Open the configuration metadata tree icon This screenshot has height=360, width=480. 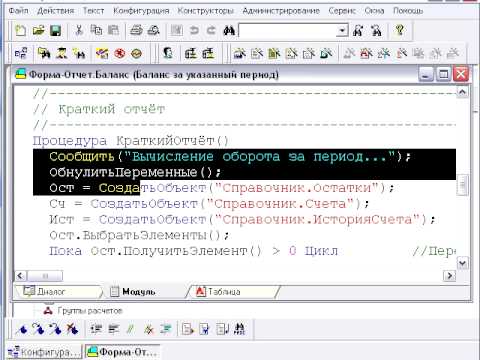tap(21, 53)
